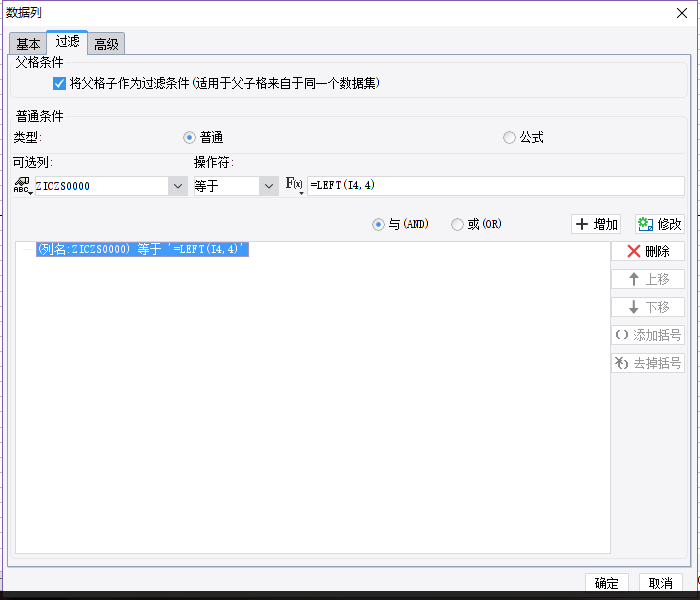Viewport: 700px width, 600px height.
Task: Click the 修改 modify button
Action: [660, 224]
